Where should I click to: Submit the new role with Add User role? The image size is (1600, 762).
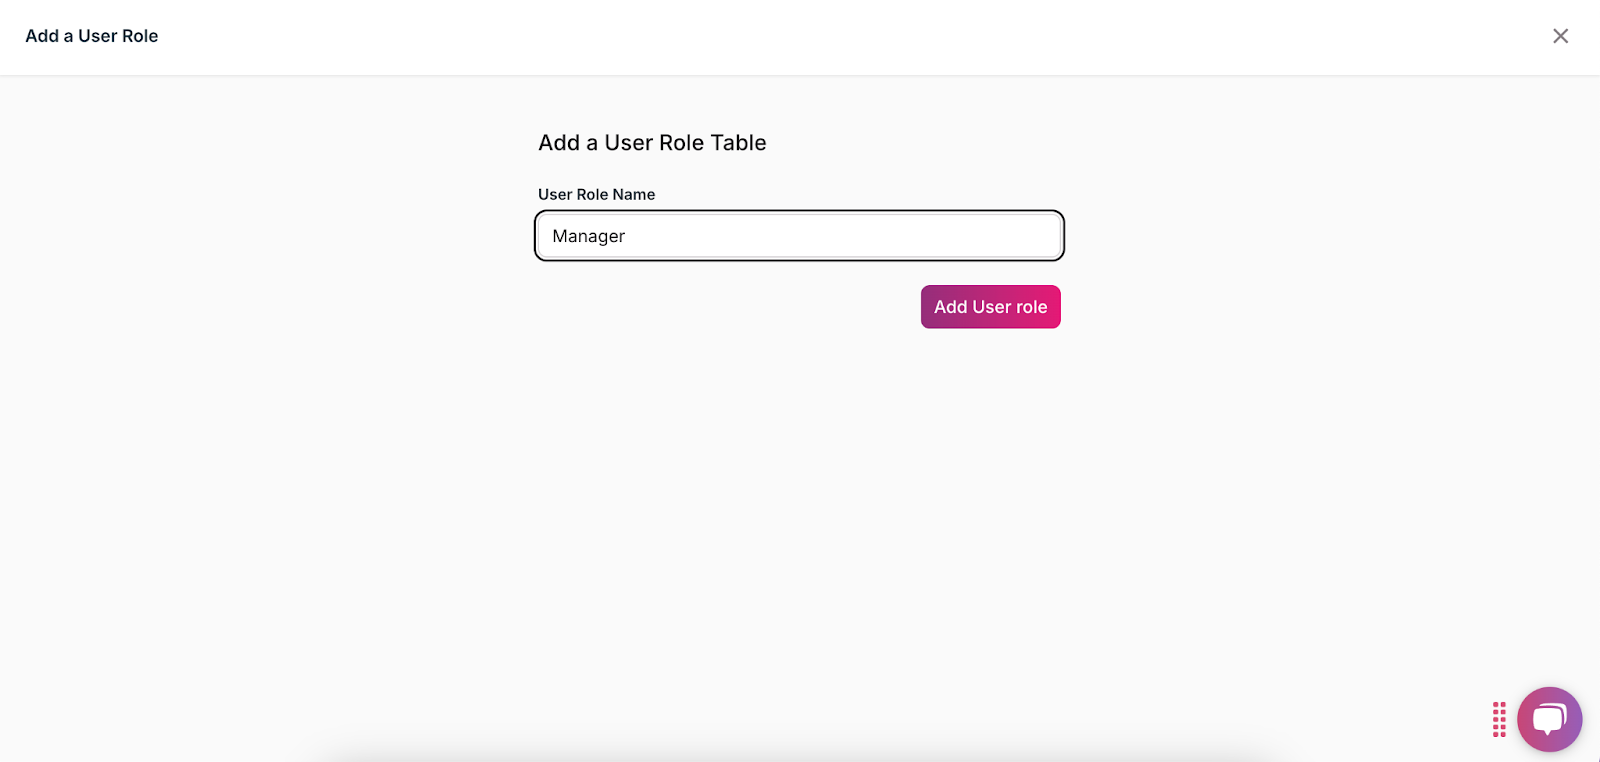pos(990,307)
